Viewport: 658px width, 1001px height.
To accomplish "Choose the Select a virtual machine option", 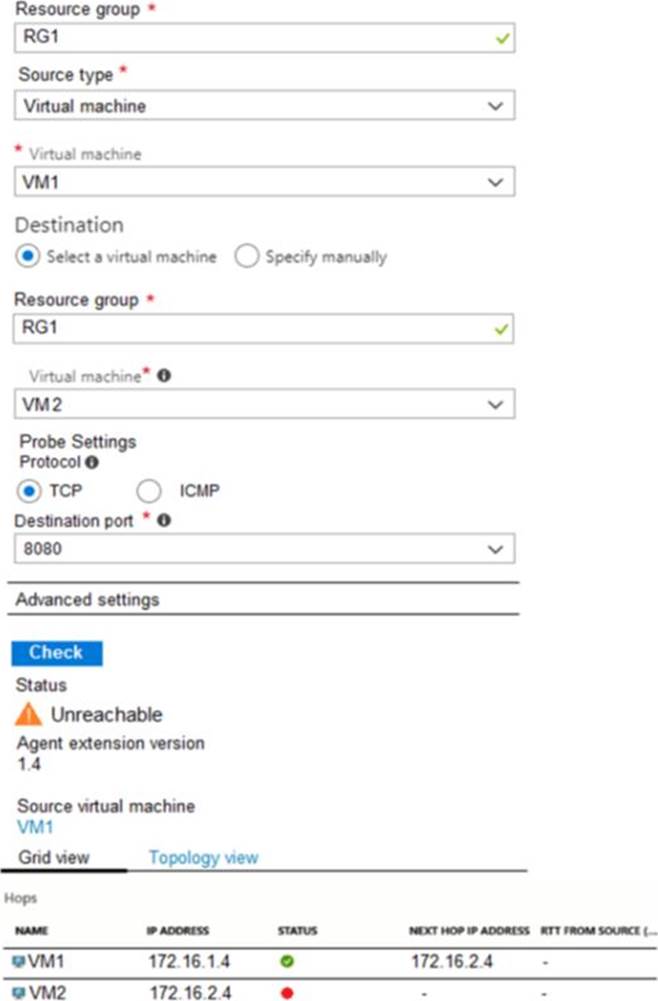I will click(28, 256).
